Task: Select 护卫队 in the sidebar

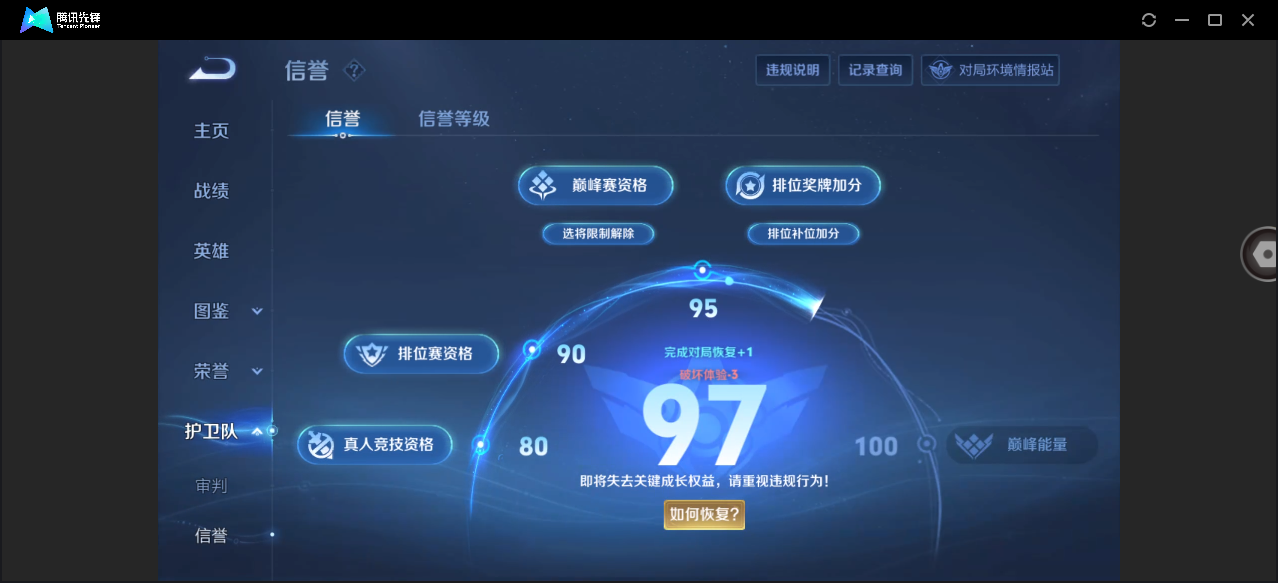Action: [211, 431]
